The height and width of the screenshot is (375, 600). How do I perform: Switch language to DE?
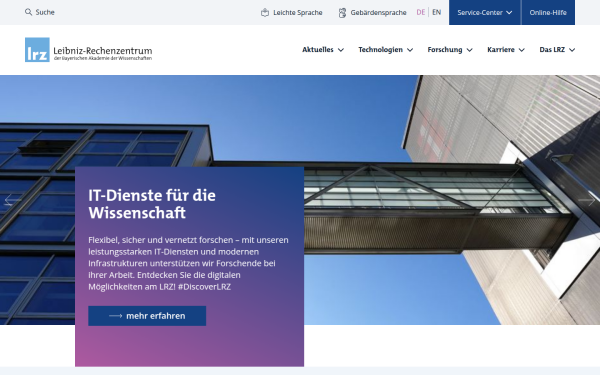pos(421,12)
